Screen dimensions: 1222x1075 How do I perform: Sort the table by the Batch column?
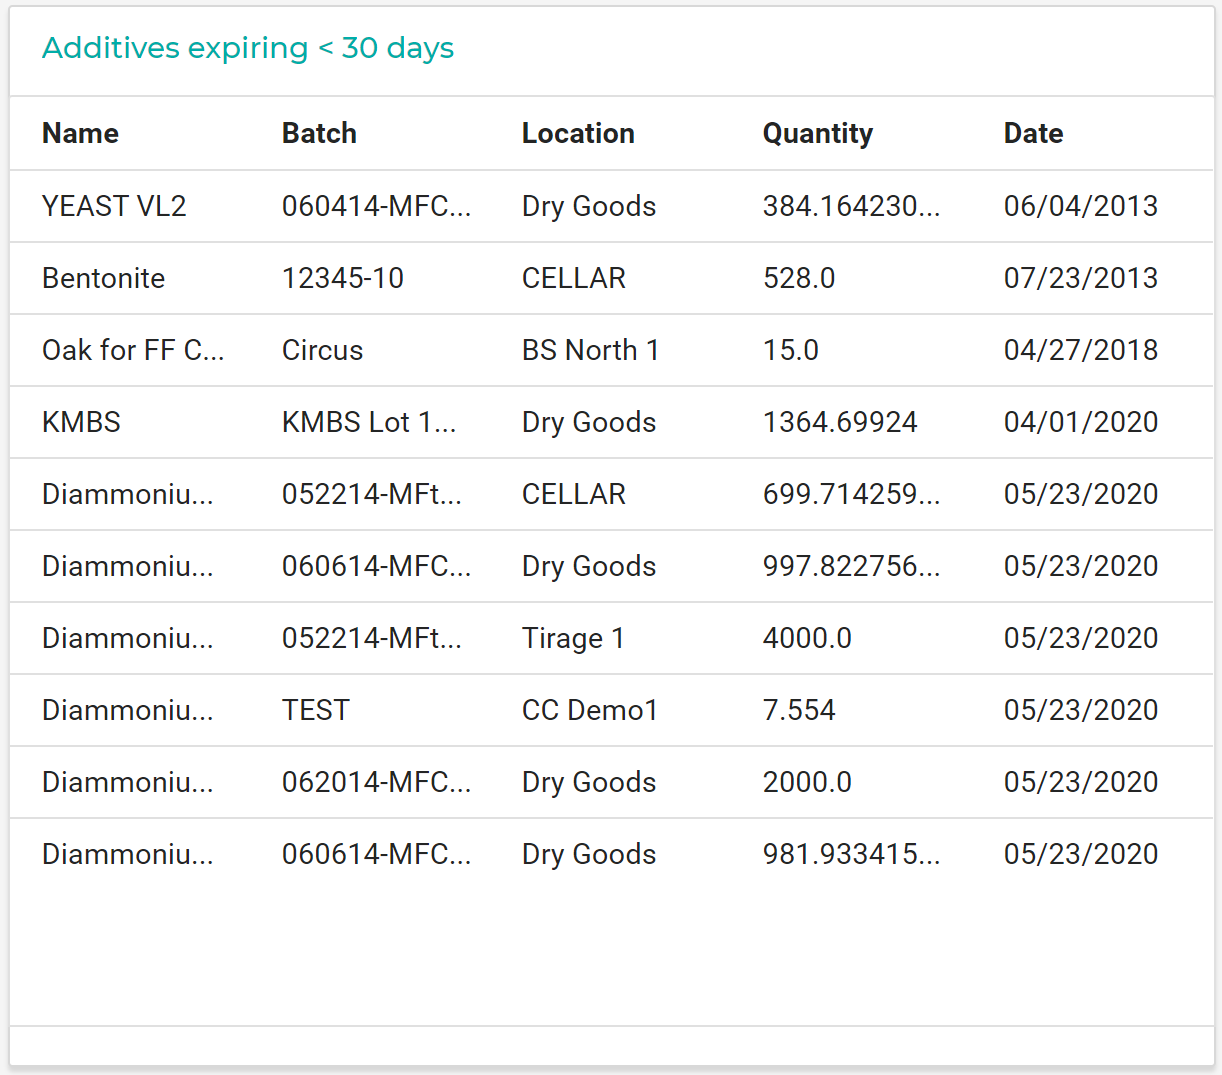(x=319, y=133)
